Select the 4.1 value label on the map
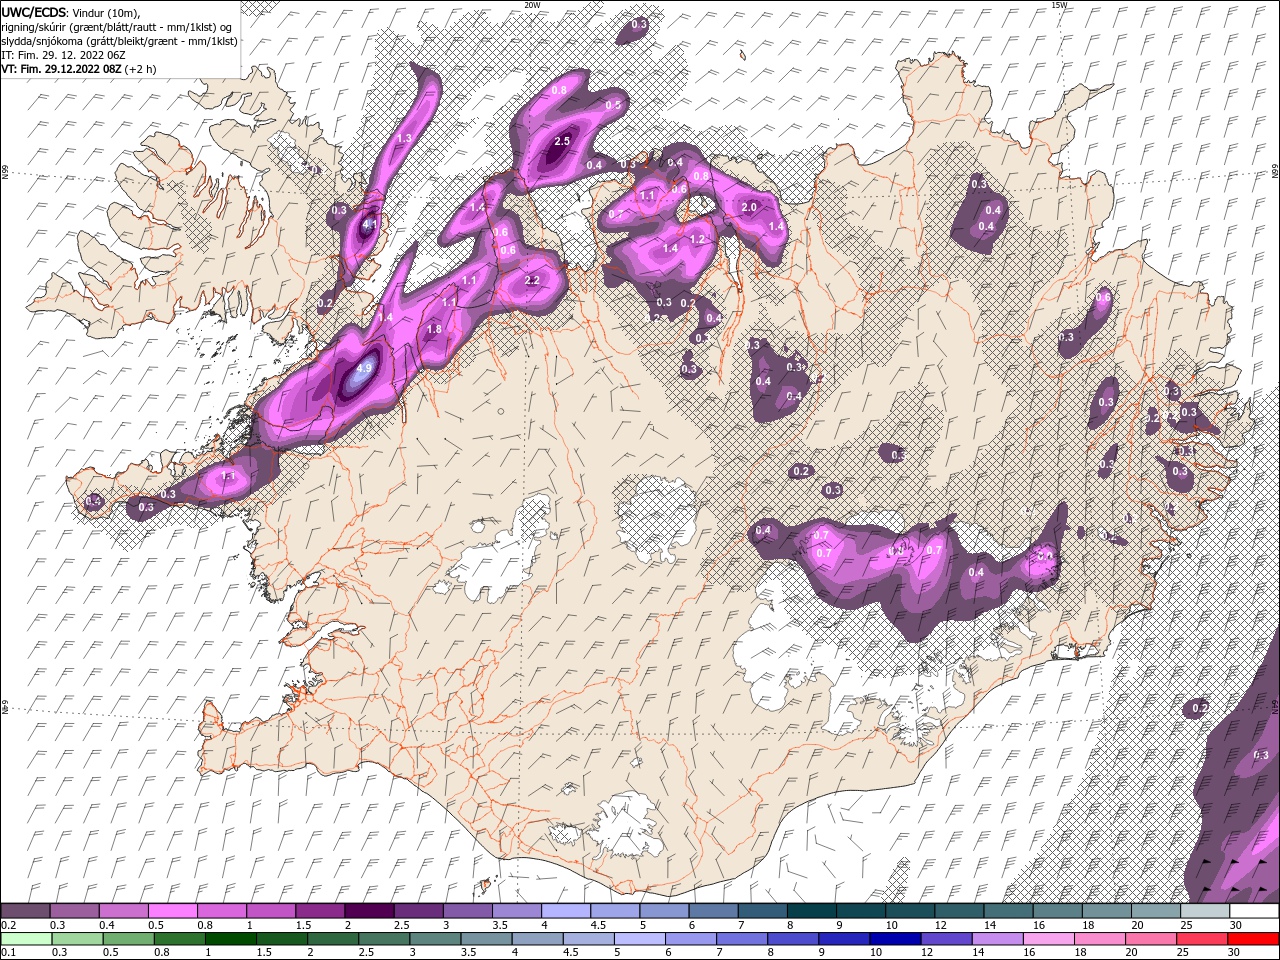 (369, 225)
